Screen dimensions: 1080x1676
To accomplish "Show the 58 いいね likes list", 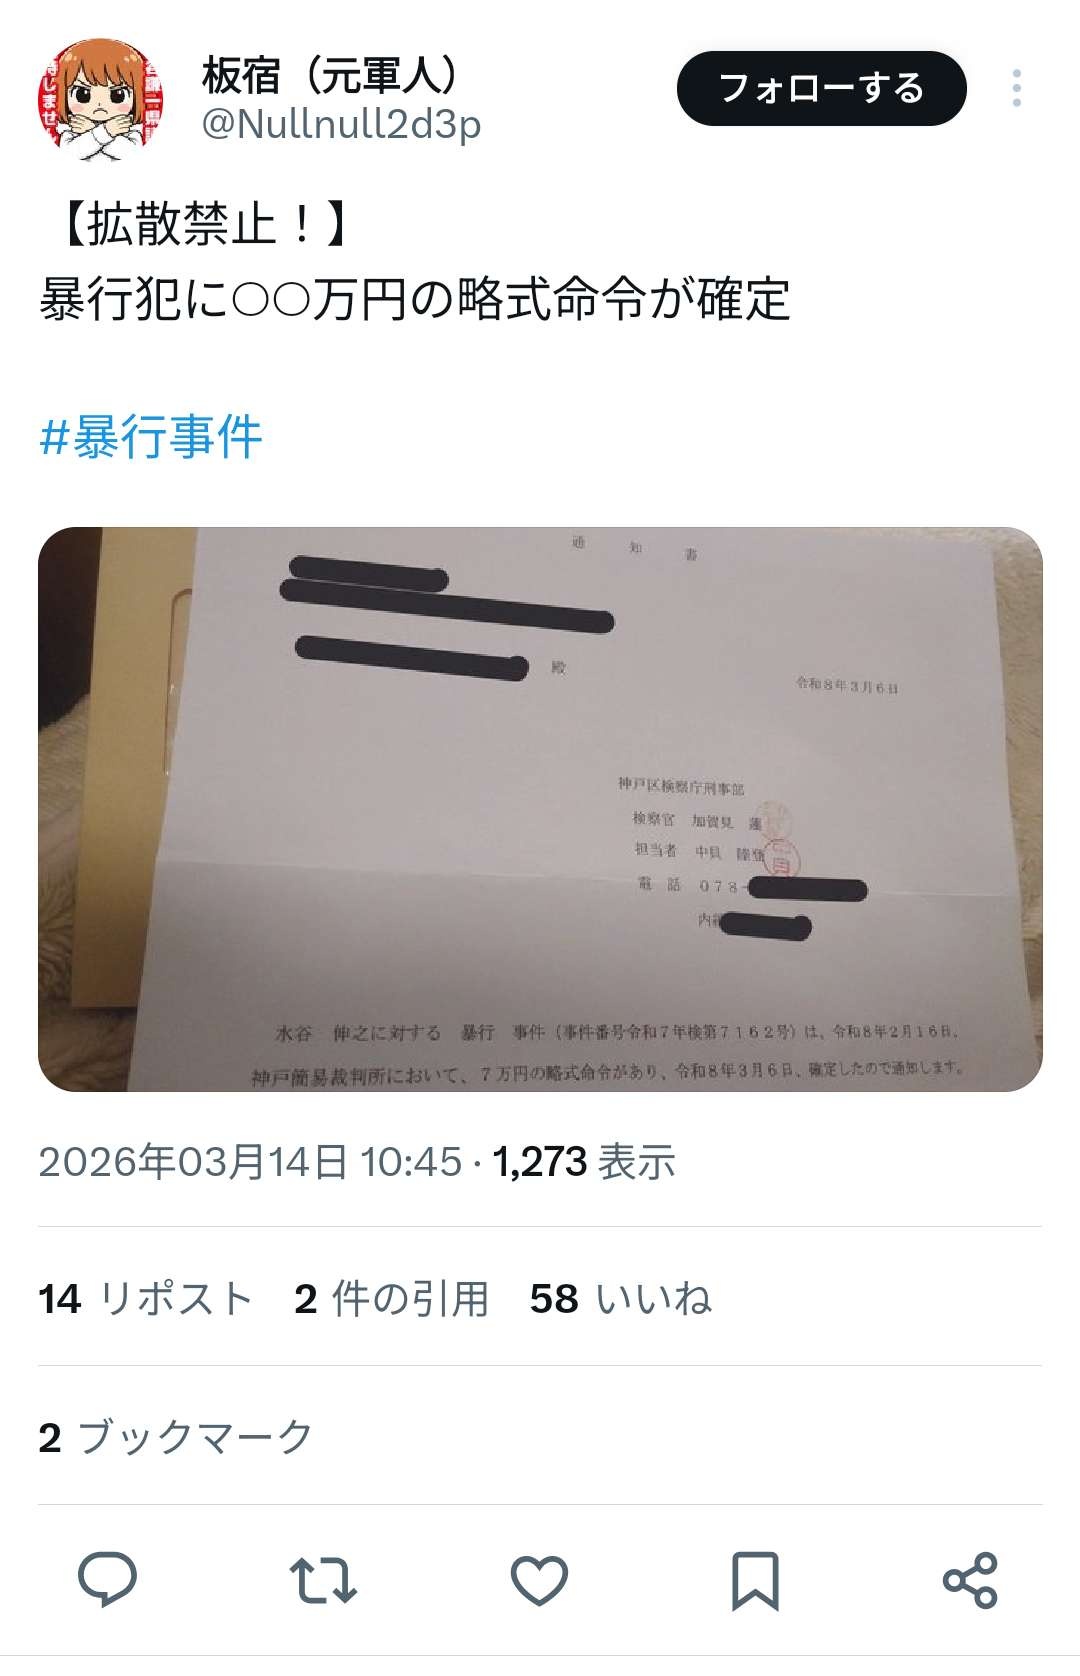I will click(621, 1299).
